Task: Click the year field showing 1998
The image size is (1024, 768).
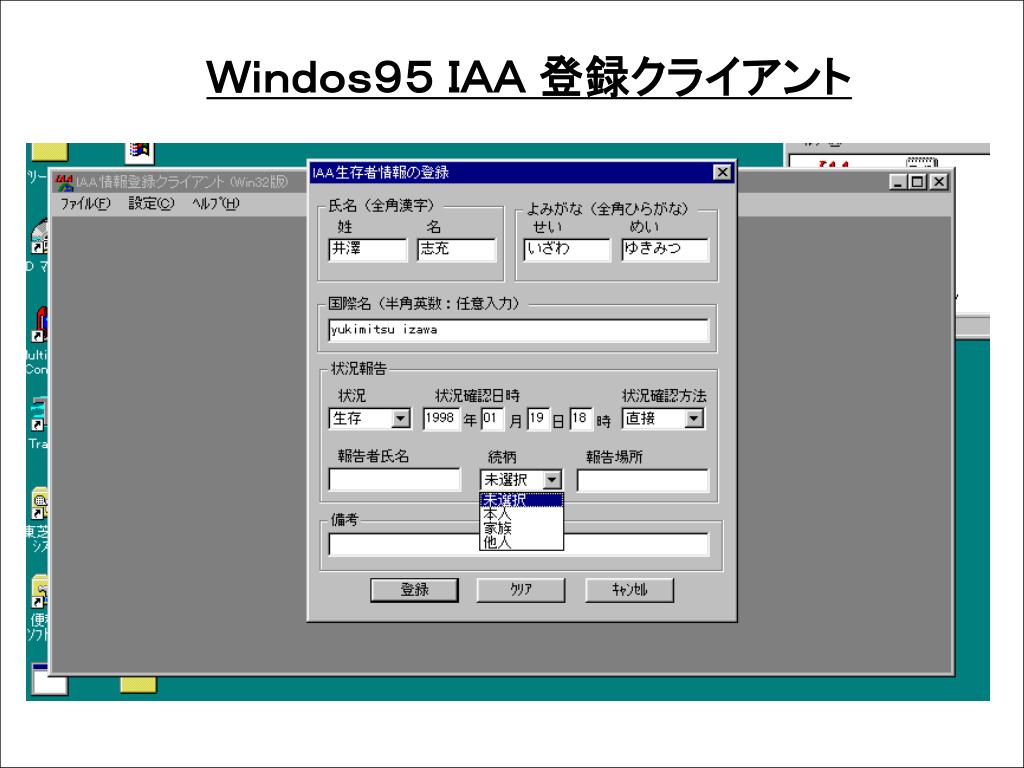Action: point(441,419)
